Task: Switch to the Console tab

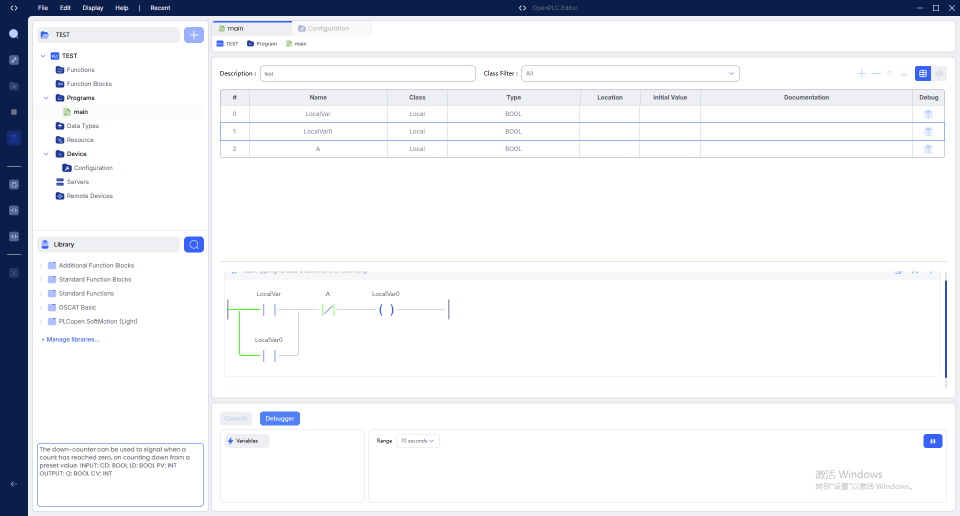Action: pyautogui.click(x=236, y=419)
